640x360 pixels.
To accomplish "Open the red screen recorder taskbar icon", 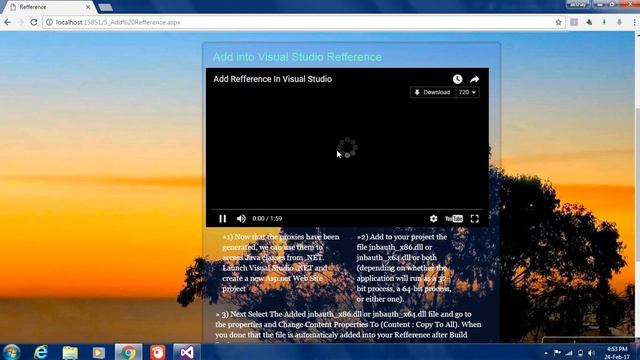I will 158,352.
